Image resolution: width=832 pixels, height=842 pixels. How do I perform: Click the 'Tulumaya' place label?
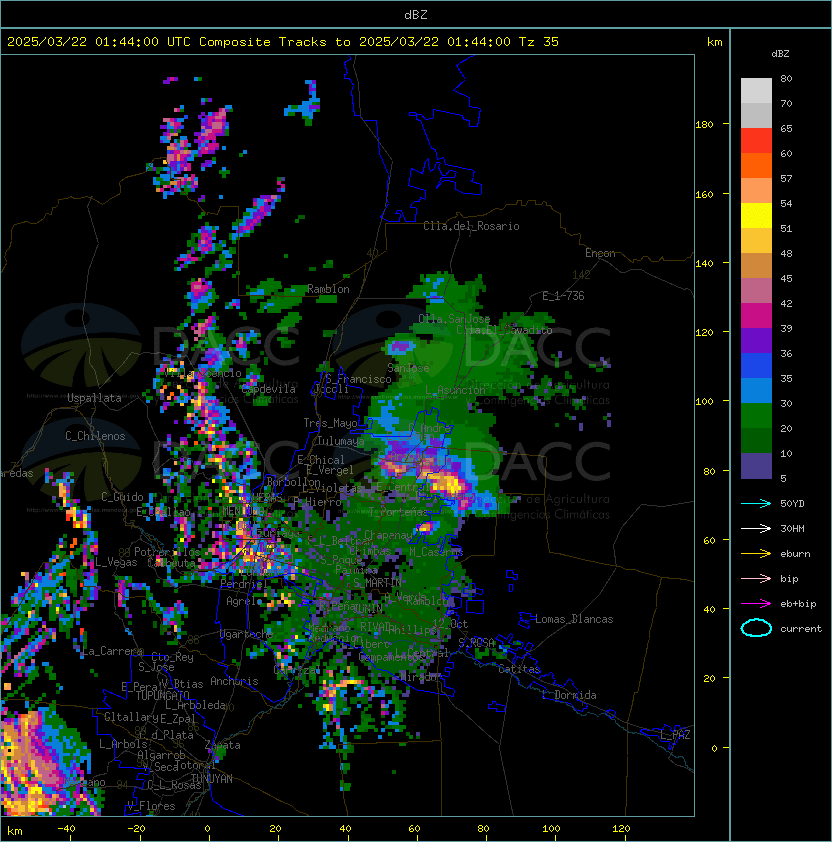point(341,441)
